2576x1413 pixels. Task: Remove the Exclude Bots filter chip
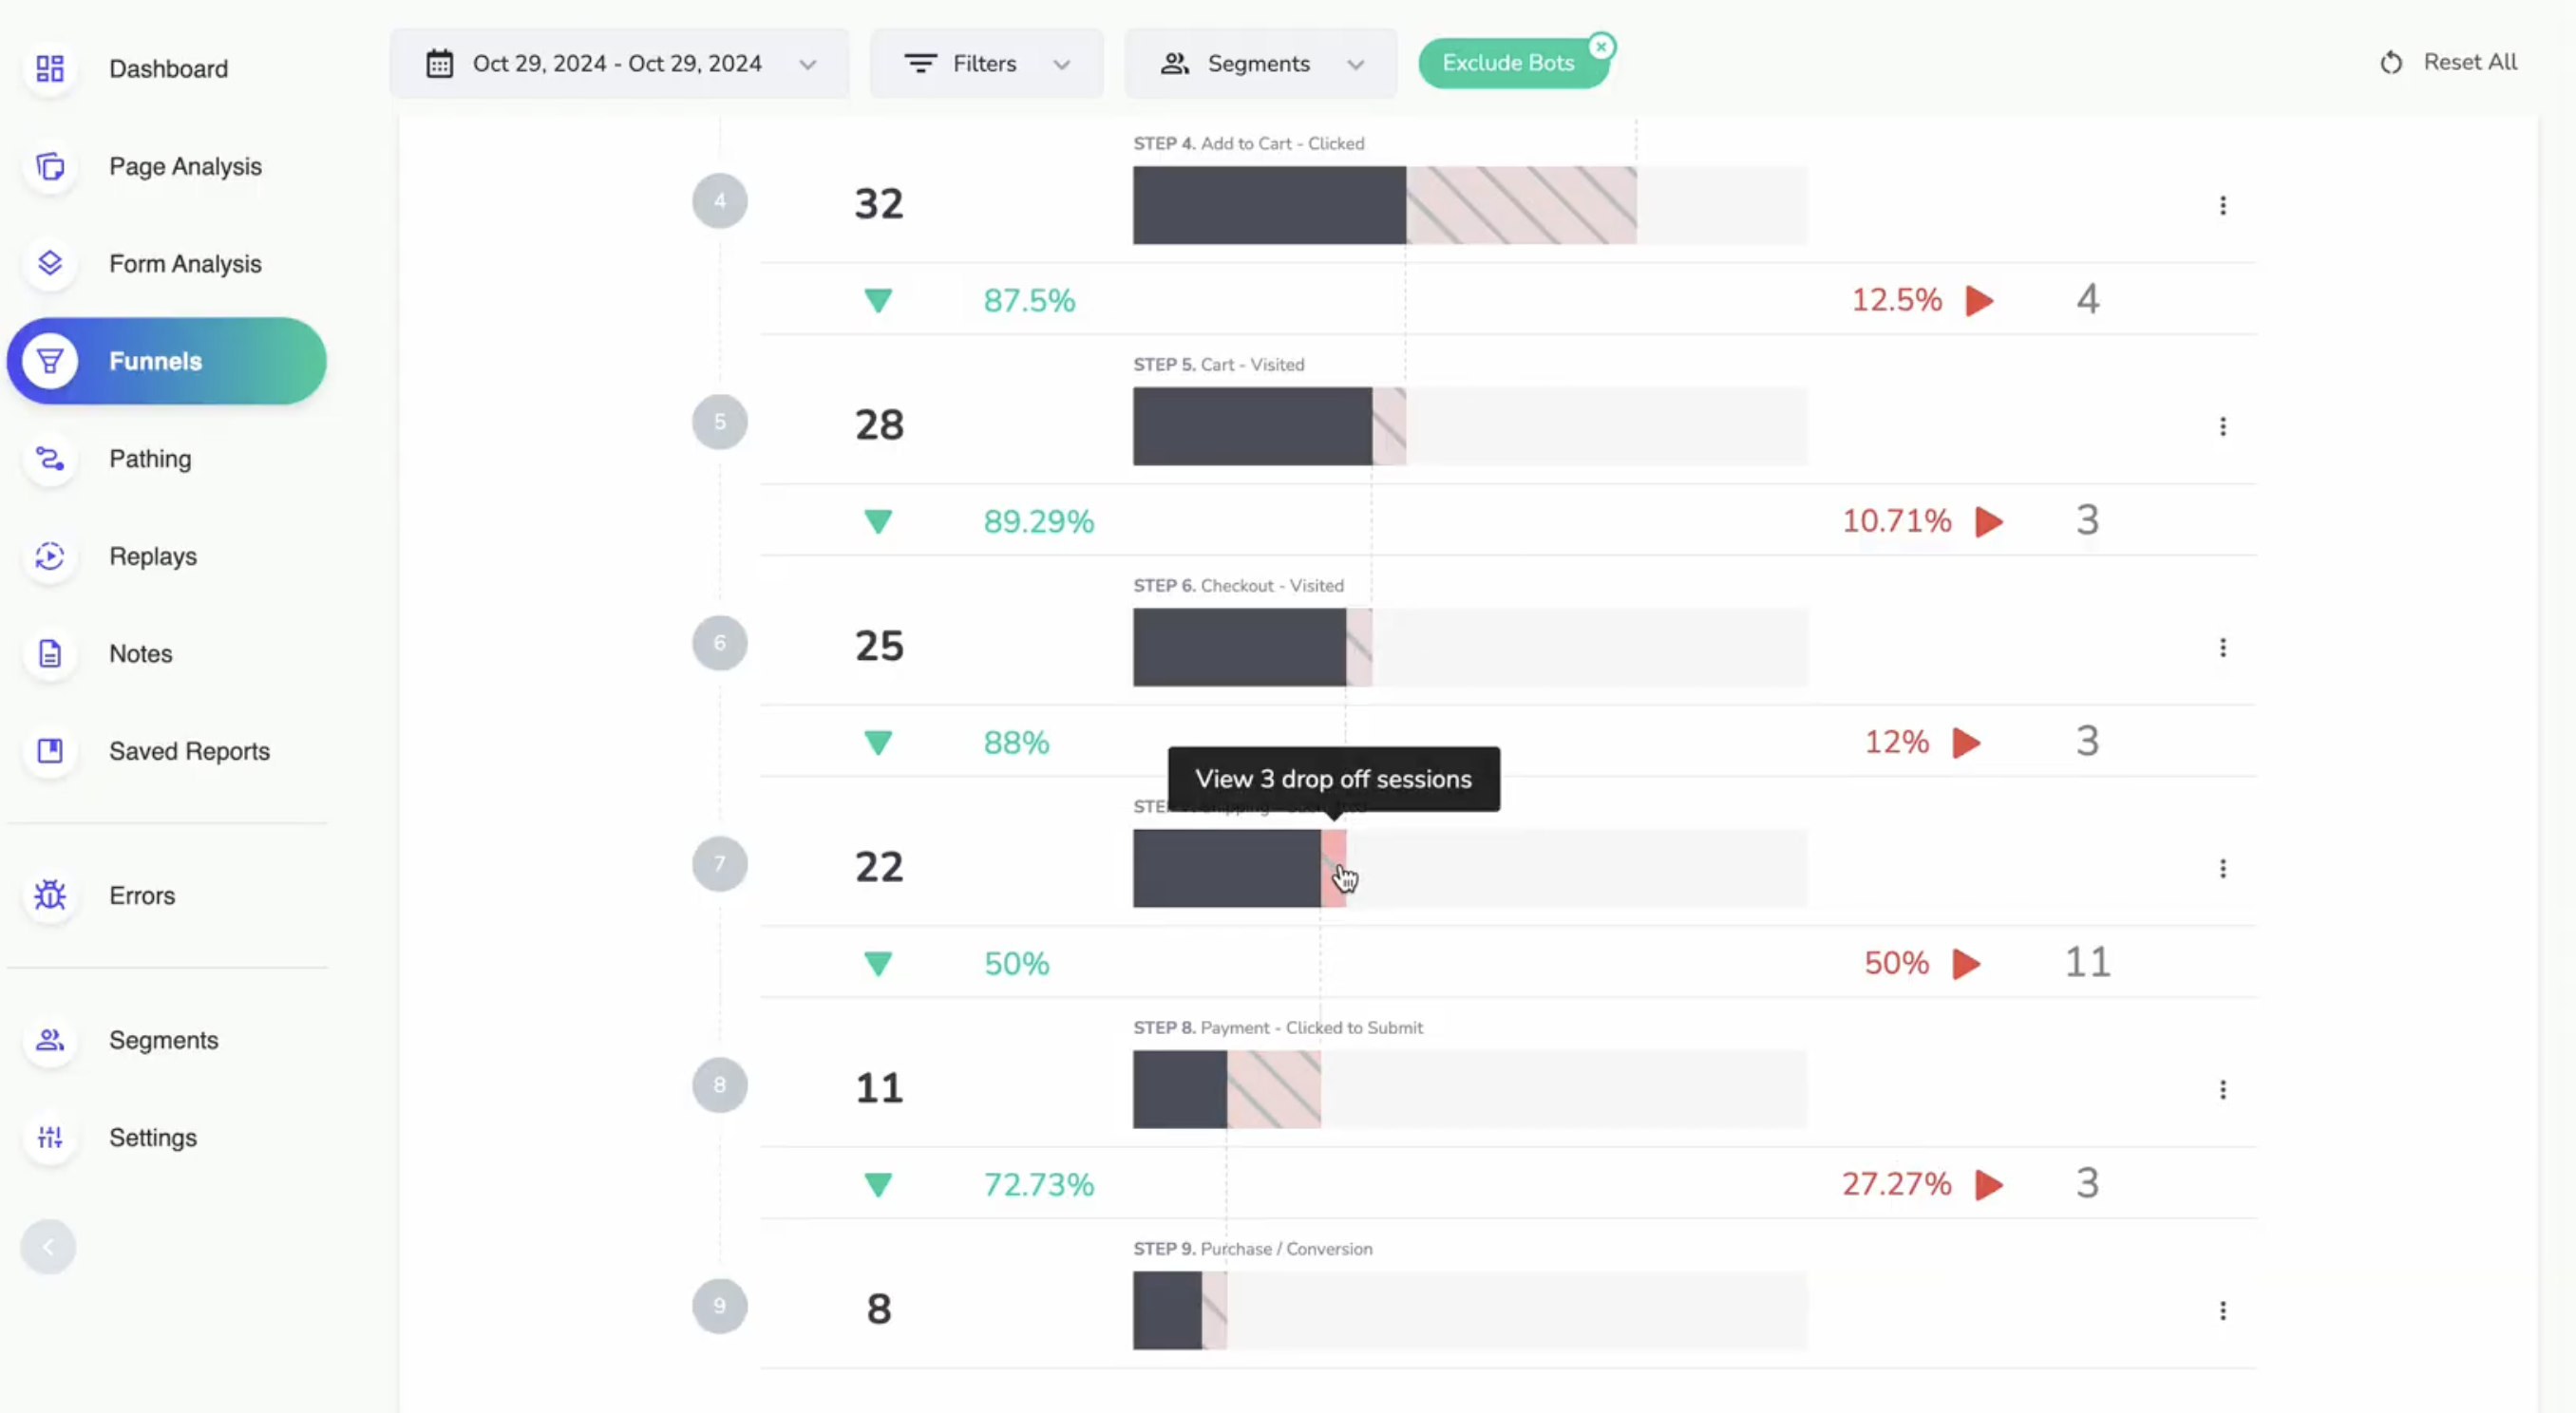1601,46
